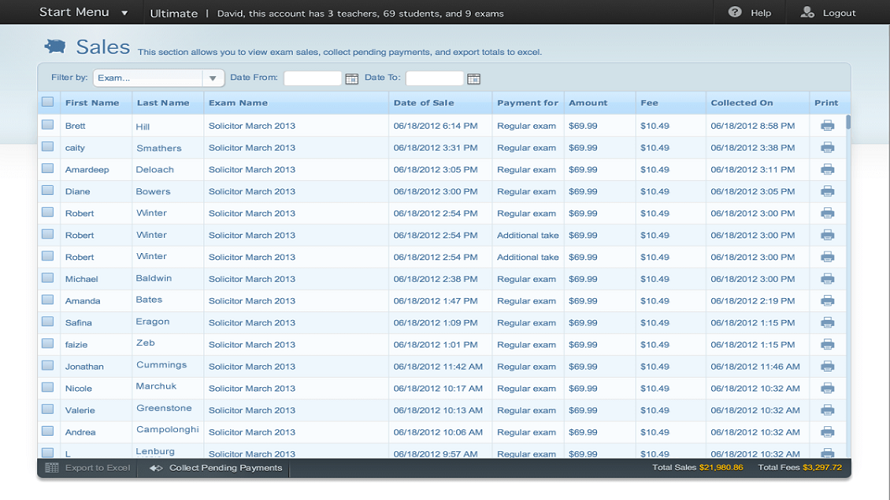
Task: Sort by Exam Name column header
Action: pyautogui.click(x=238, y=103)
